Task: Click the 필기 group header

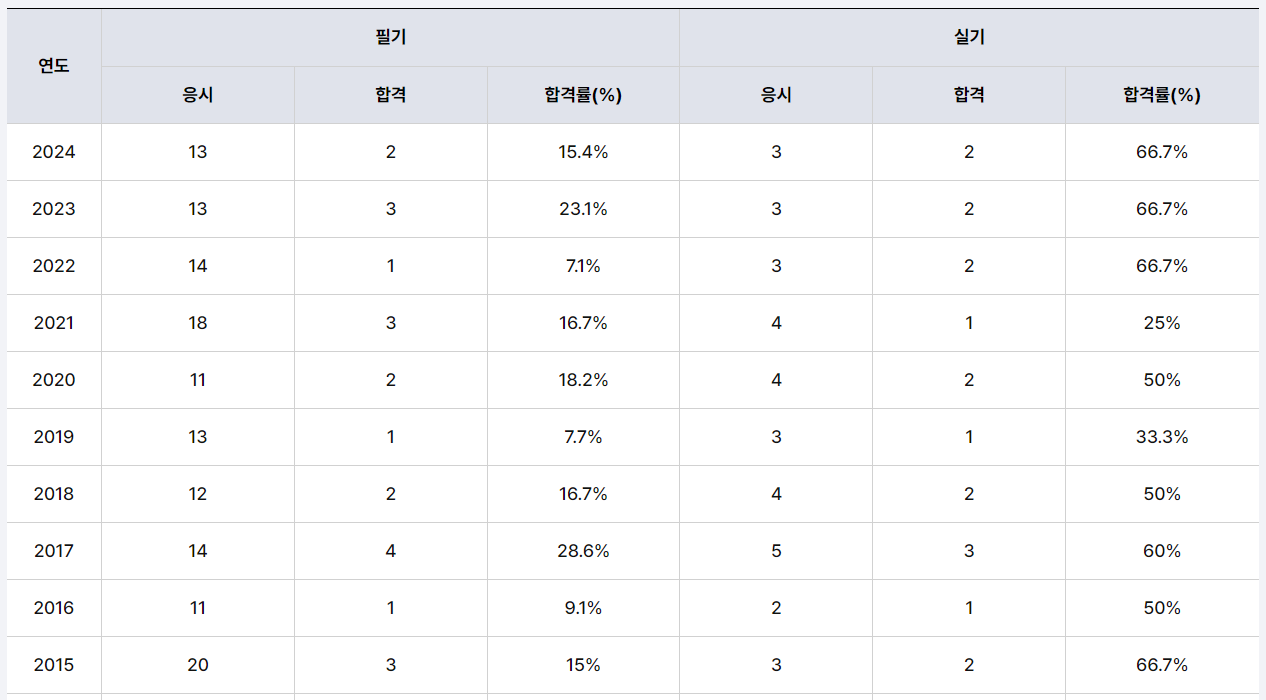Action: (390, 38)
